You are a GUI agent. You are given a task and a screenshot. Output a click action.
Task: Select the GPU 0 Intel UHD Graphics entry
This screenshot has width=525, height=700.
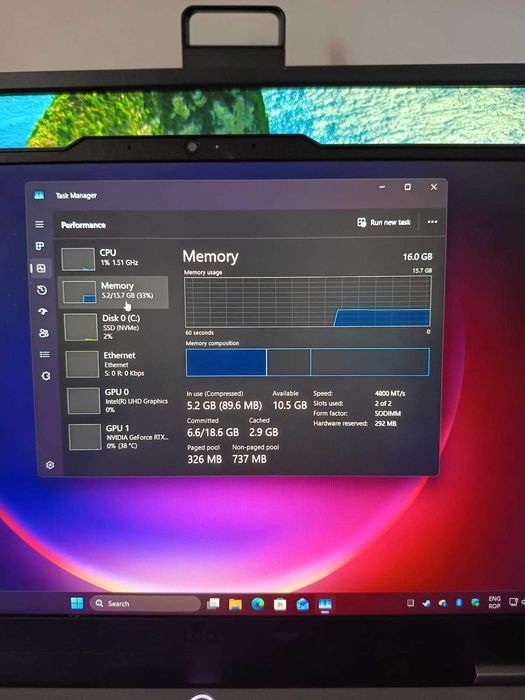[x=118, y=400]
